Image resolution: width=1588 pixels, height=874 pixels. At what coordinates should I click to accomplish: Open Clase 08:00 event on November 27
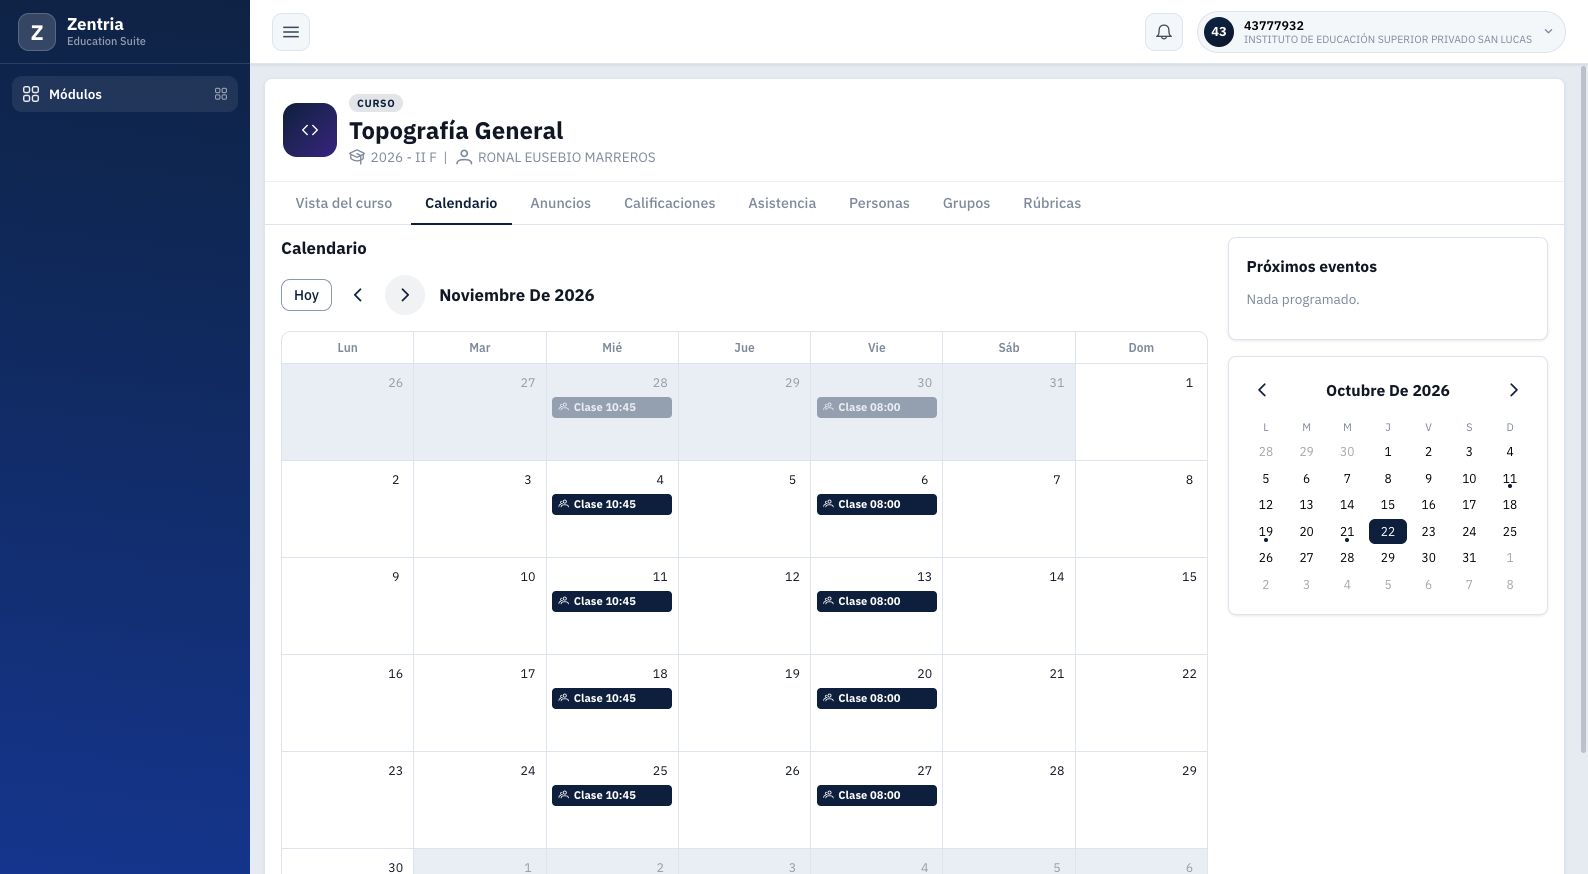point(877,795)
